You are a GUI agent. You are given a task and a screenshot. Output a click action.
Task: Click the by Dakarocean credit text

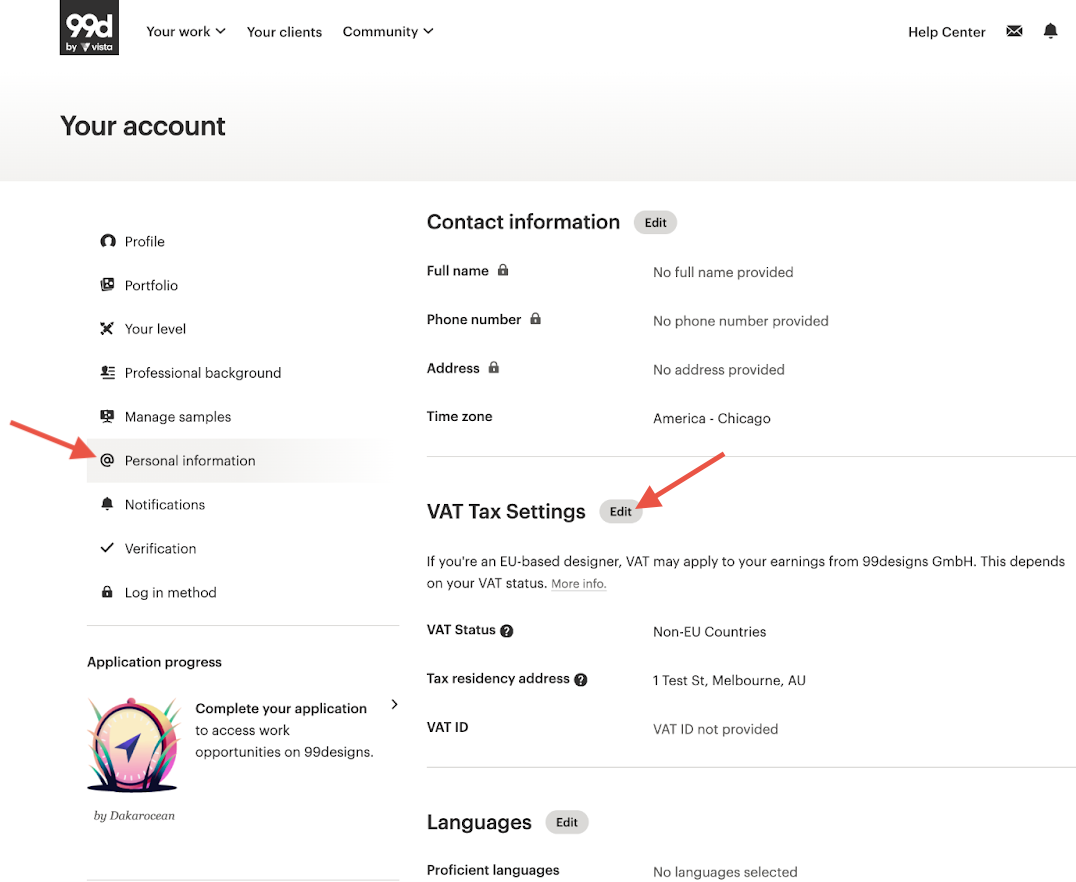[x=134, y=815]
